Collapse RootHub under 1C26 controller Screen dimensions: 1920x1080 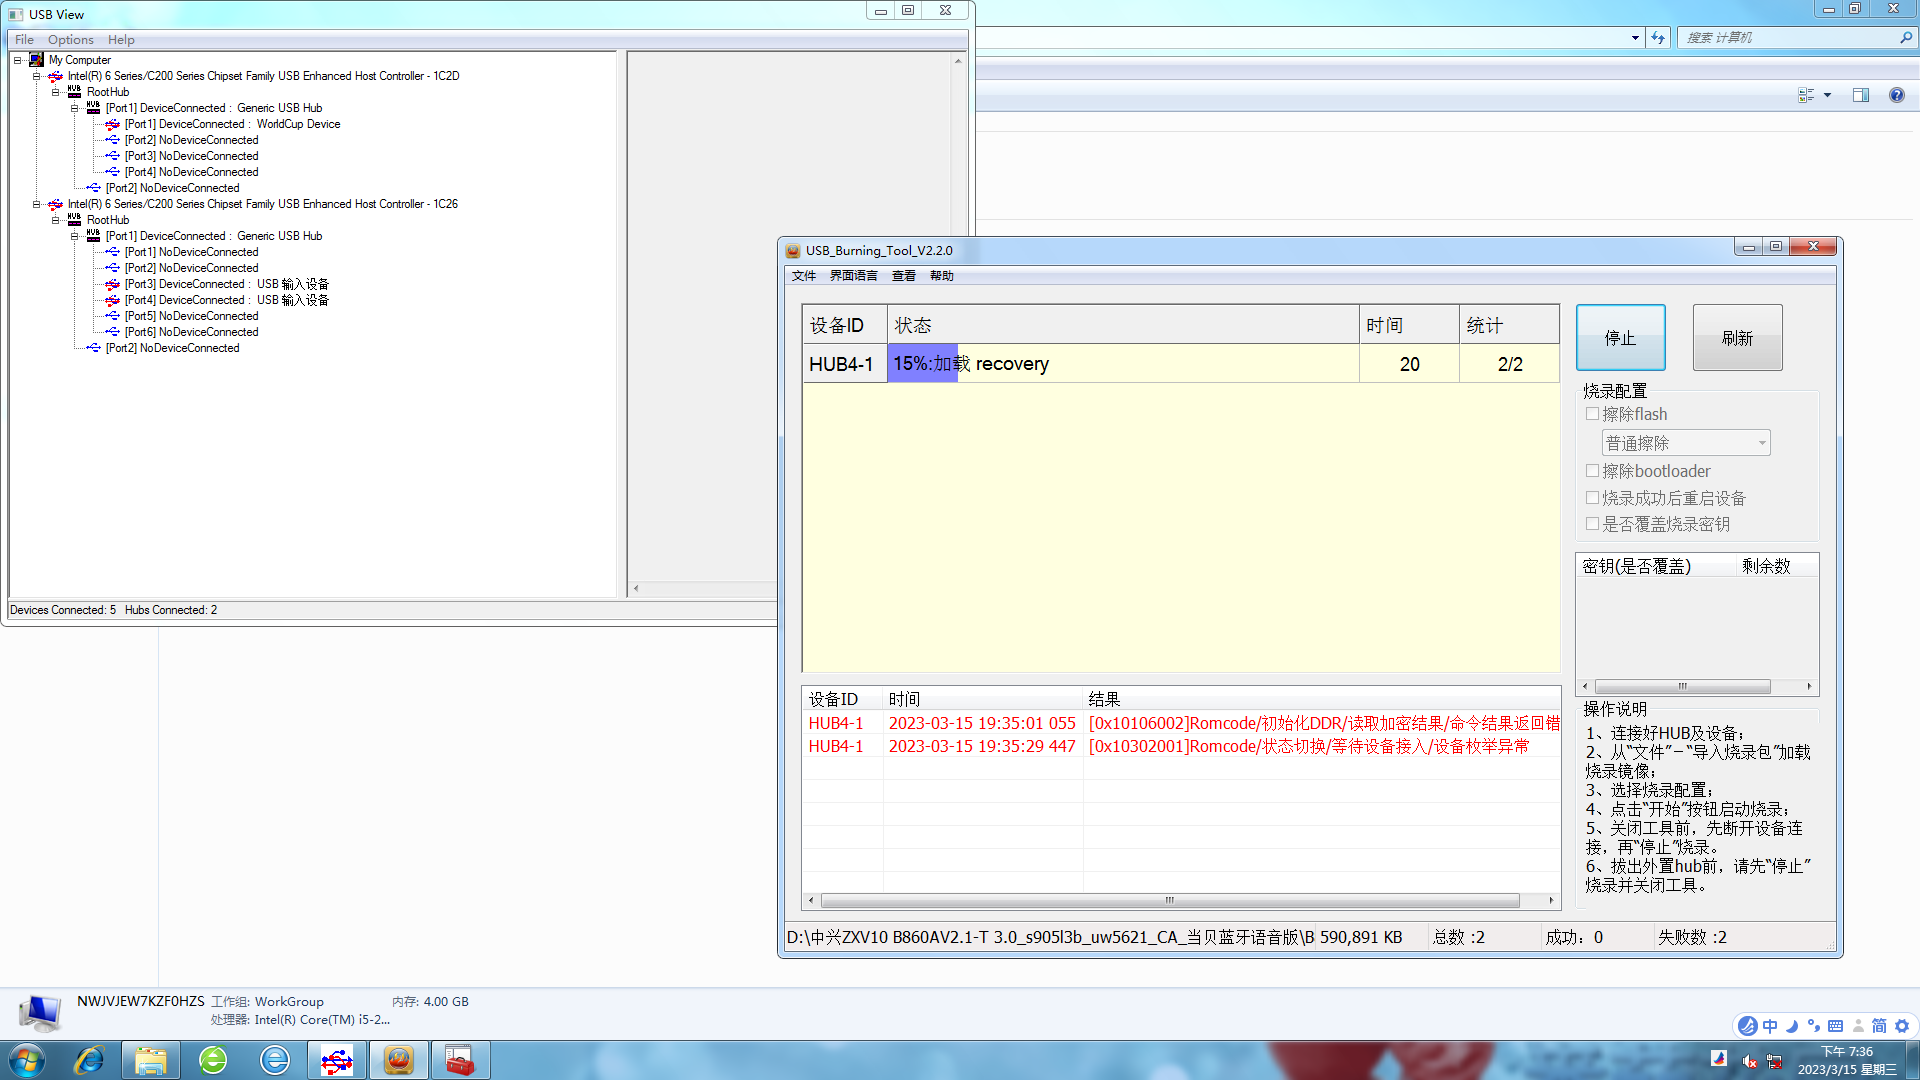pyautogui.click(x=55, y=220)
